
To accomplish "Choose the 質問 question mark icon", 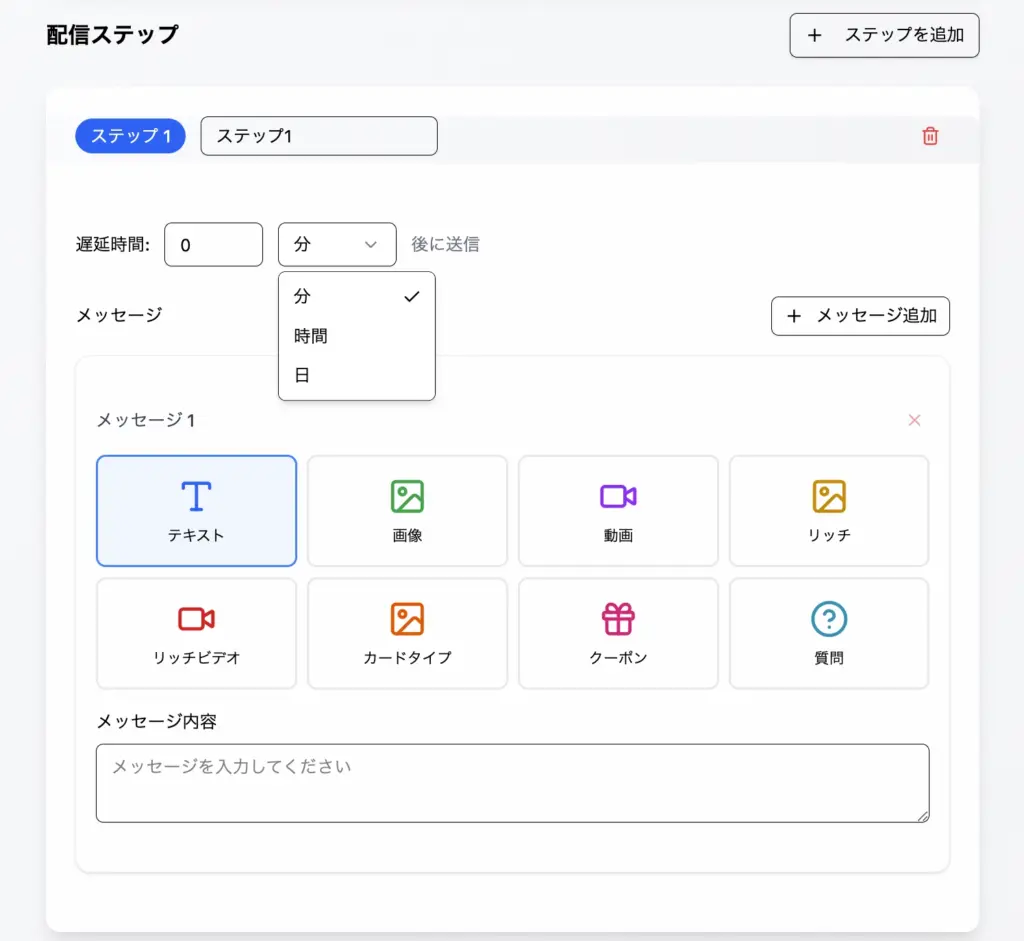I will (x=829, y=620).
